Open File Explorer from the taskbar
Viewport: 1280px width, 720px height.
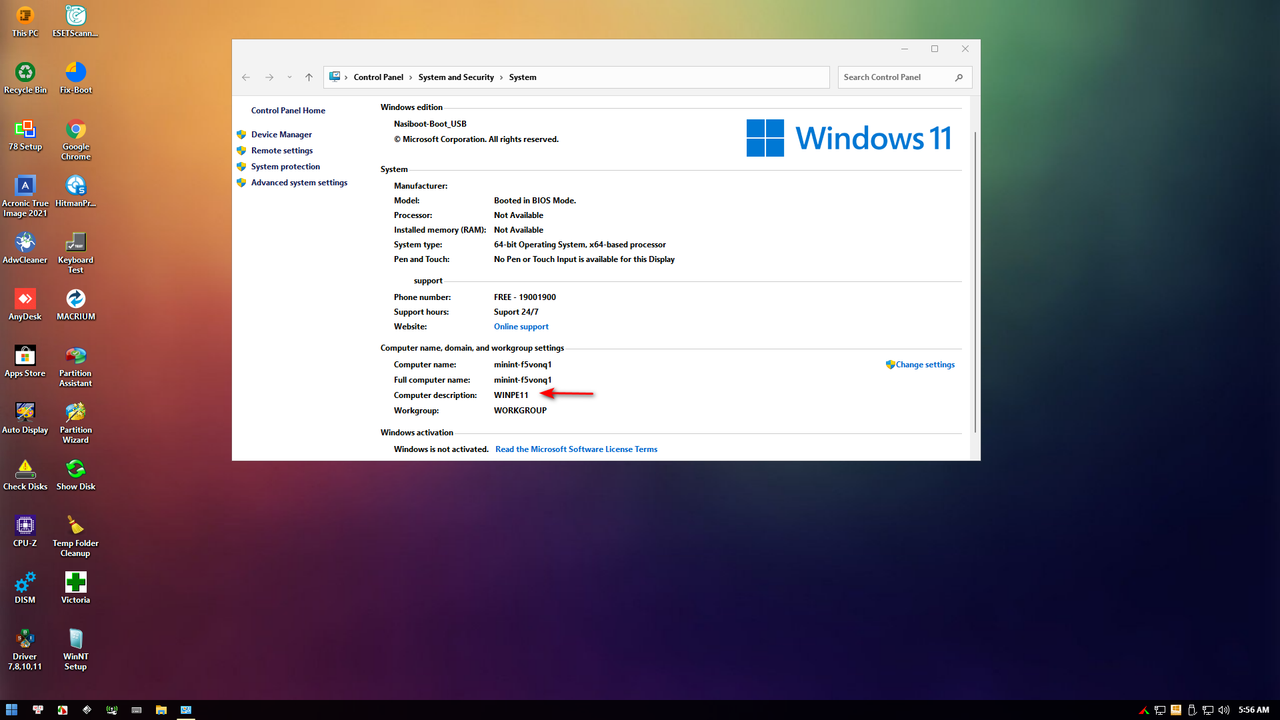161,710
